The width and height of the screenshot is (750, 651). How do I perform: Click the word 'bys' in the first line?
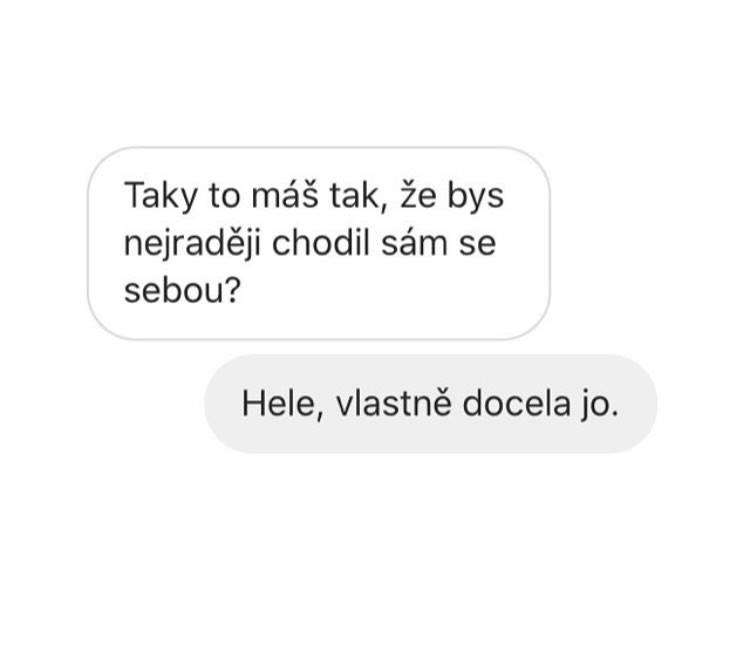pos(475,196)
